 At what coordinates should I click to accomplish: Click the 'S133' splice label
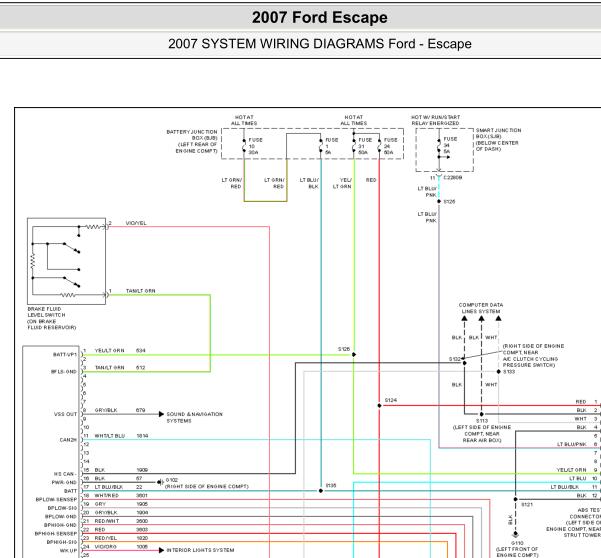[509, 372]
